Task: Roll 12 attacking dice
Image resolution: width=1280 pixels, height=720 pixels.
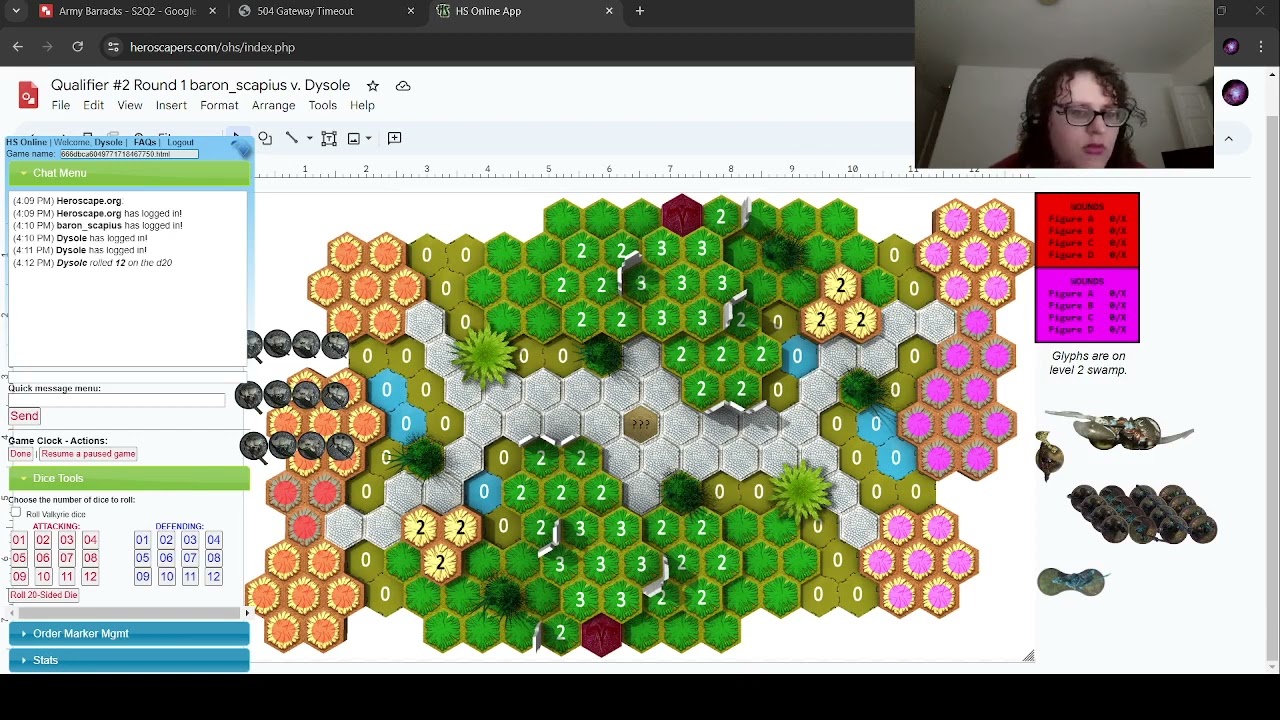Action: [x=90, y=576]
